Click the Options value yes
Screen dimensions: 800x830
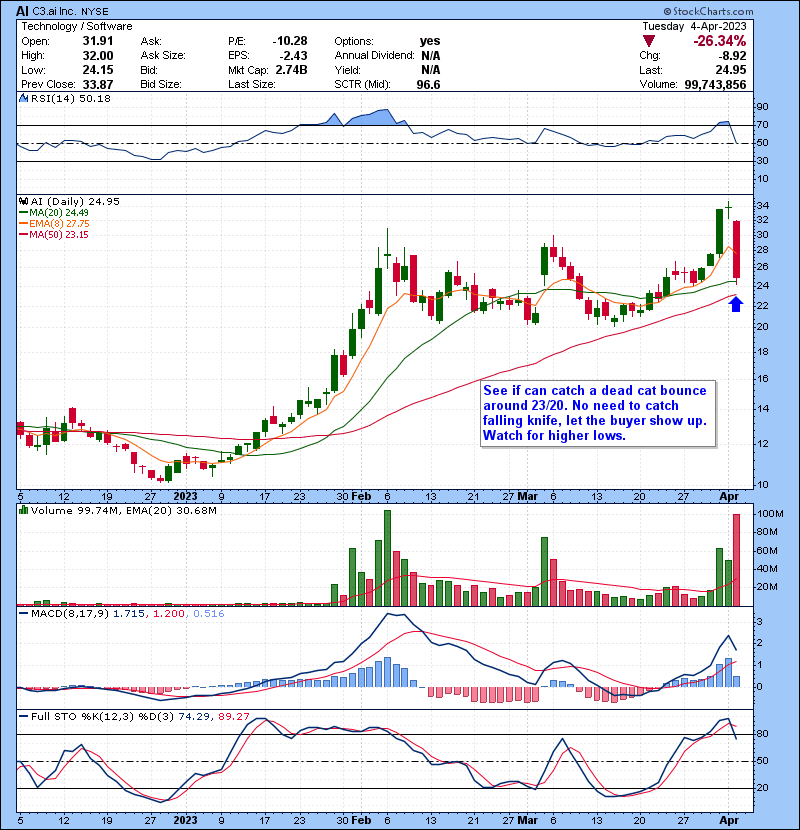tap(430, 41)
